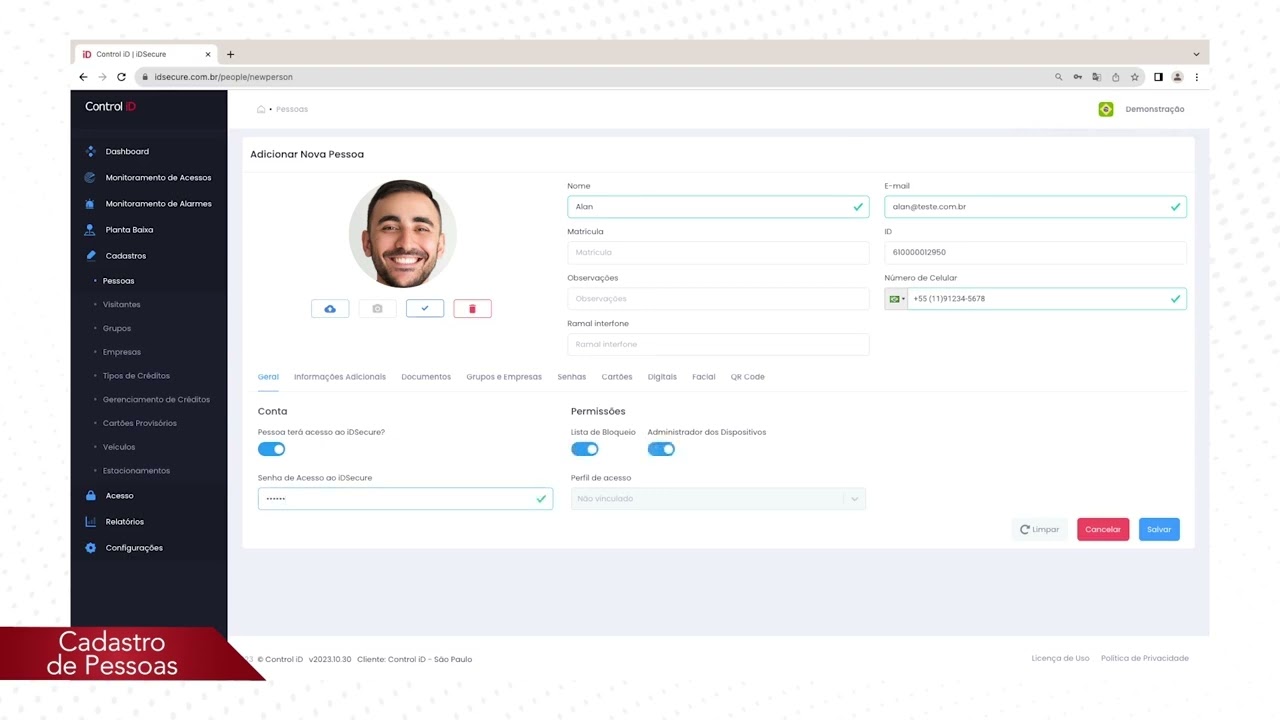Click the E-mail input field

pyautogui.click(x=1035, y=207)
